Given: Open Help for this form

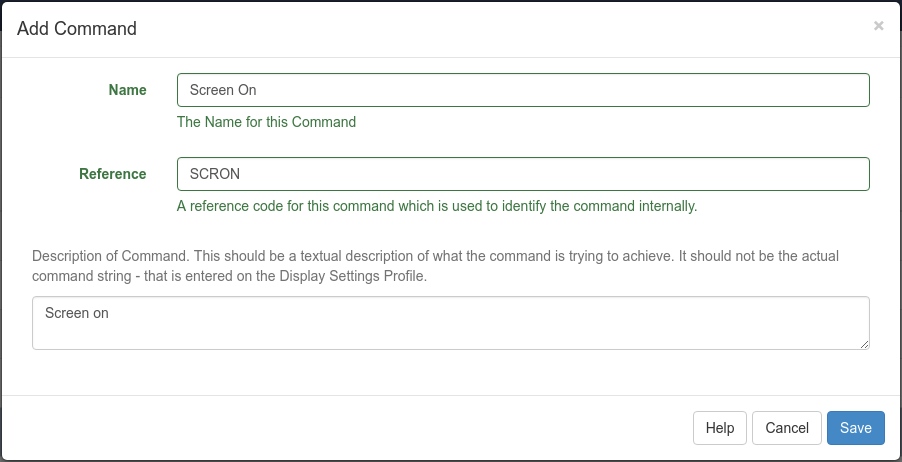Looking at the screenshot, I should pos(719,428).
